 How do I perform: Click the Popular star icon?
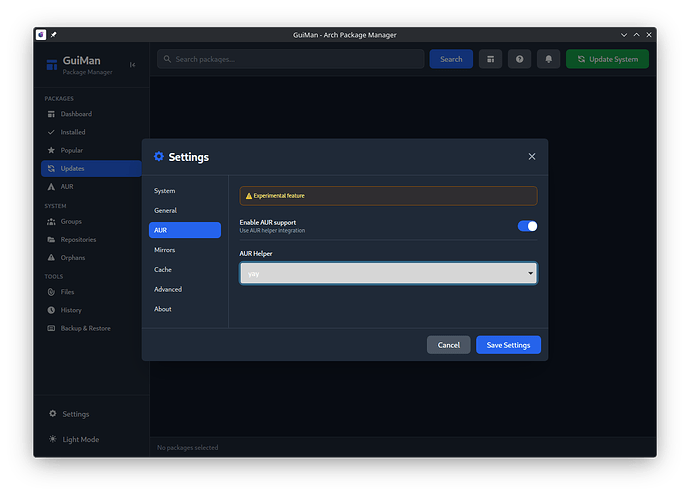click(x=51, y=150)
